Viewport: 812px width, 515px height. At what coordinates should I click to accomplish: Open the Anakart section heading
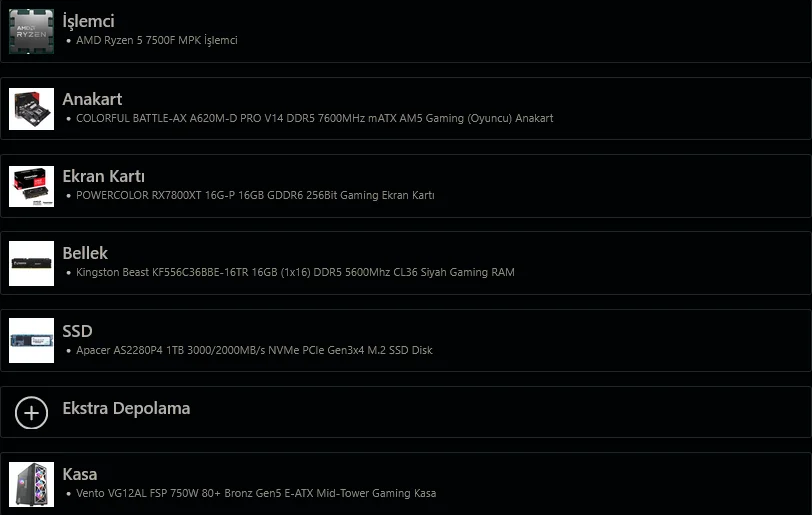coord(92,99)
